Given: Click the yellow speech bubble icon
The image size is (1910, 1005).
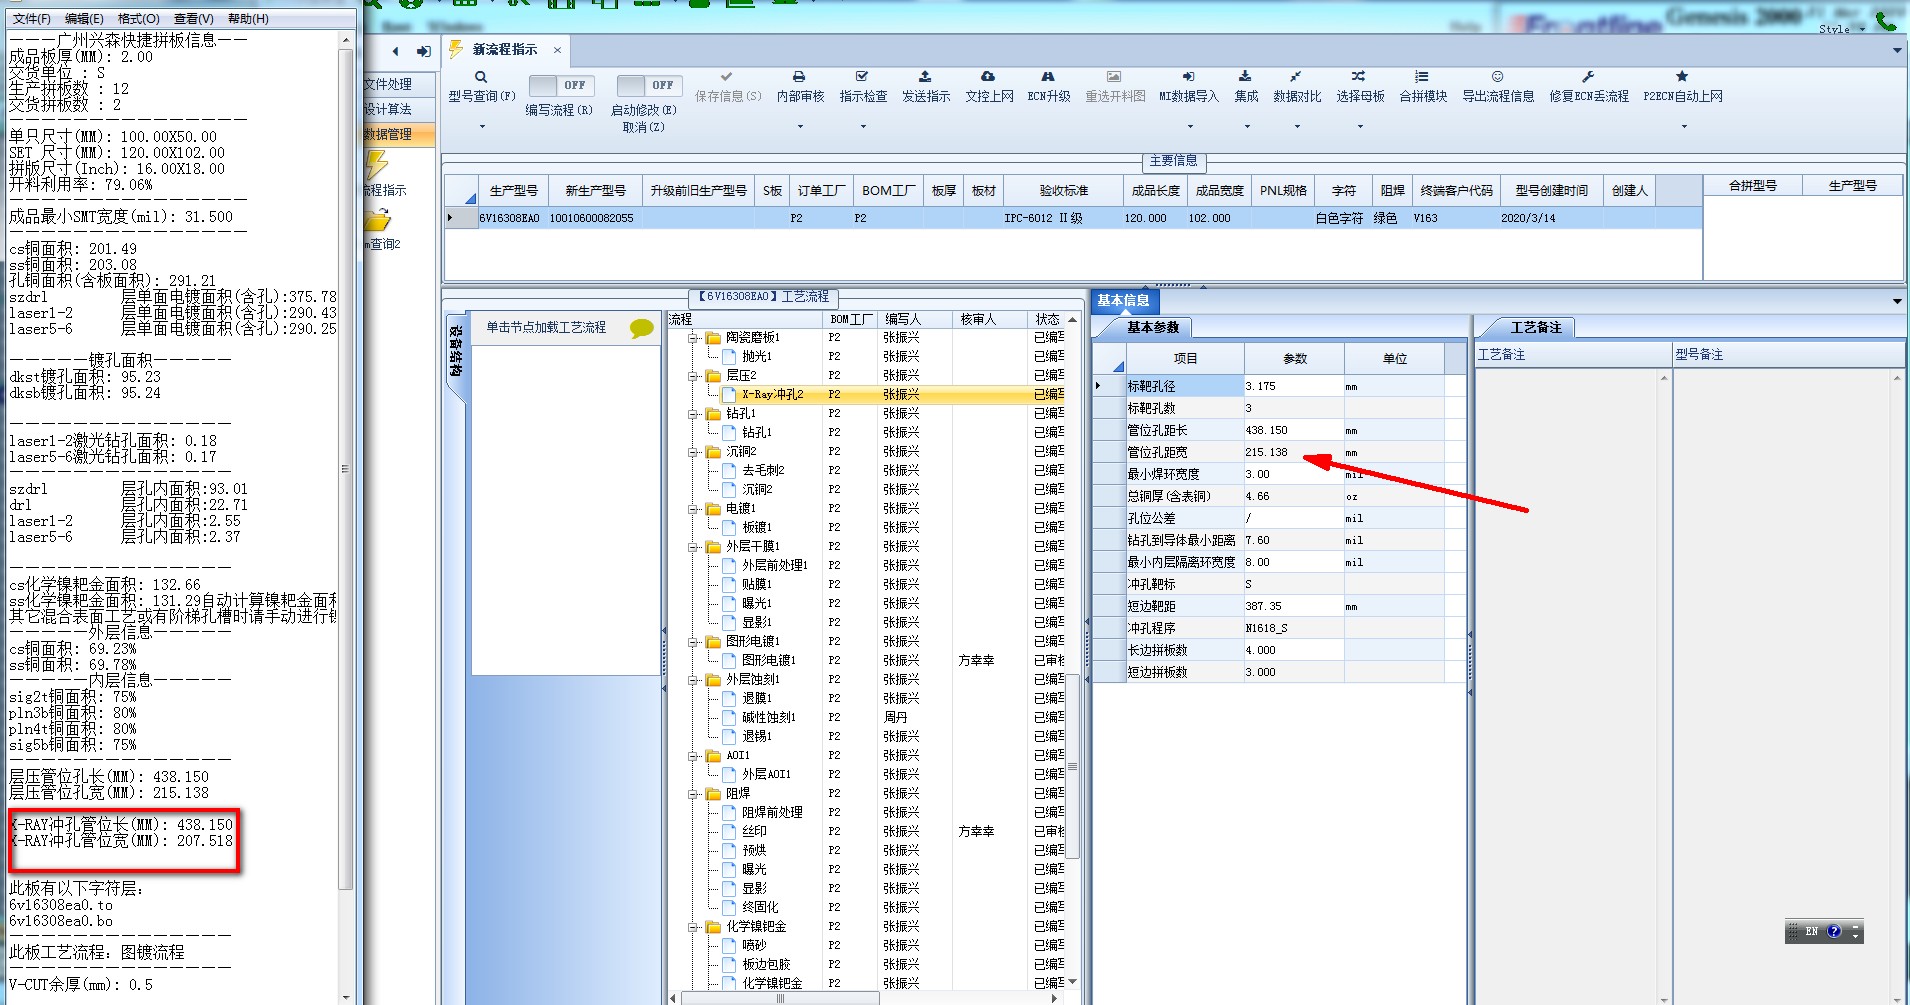Looking at the screenshot, I should 642,328.
